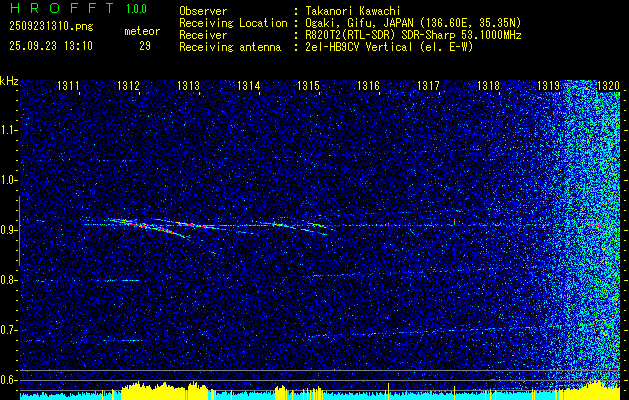Image resolution: width=629 pixels, height=400 pixels.
Task: Click the meteor count value 29
Action: point(145,46)
